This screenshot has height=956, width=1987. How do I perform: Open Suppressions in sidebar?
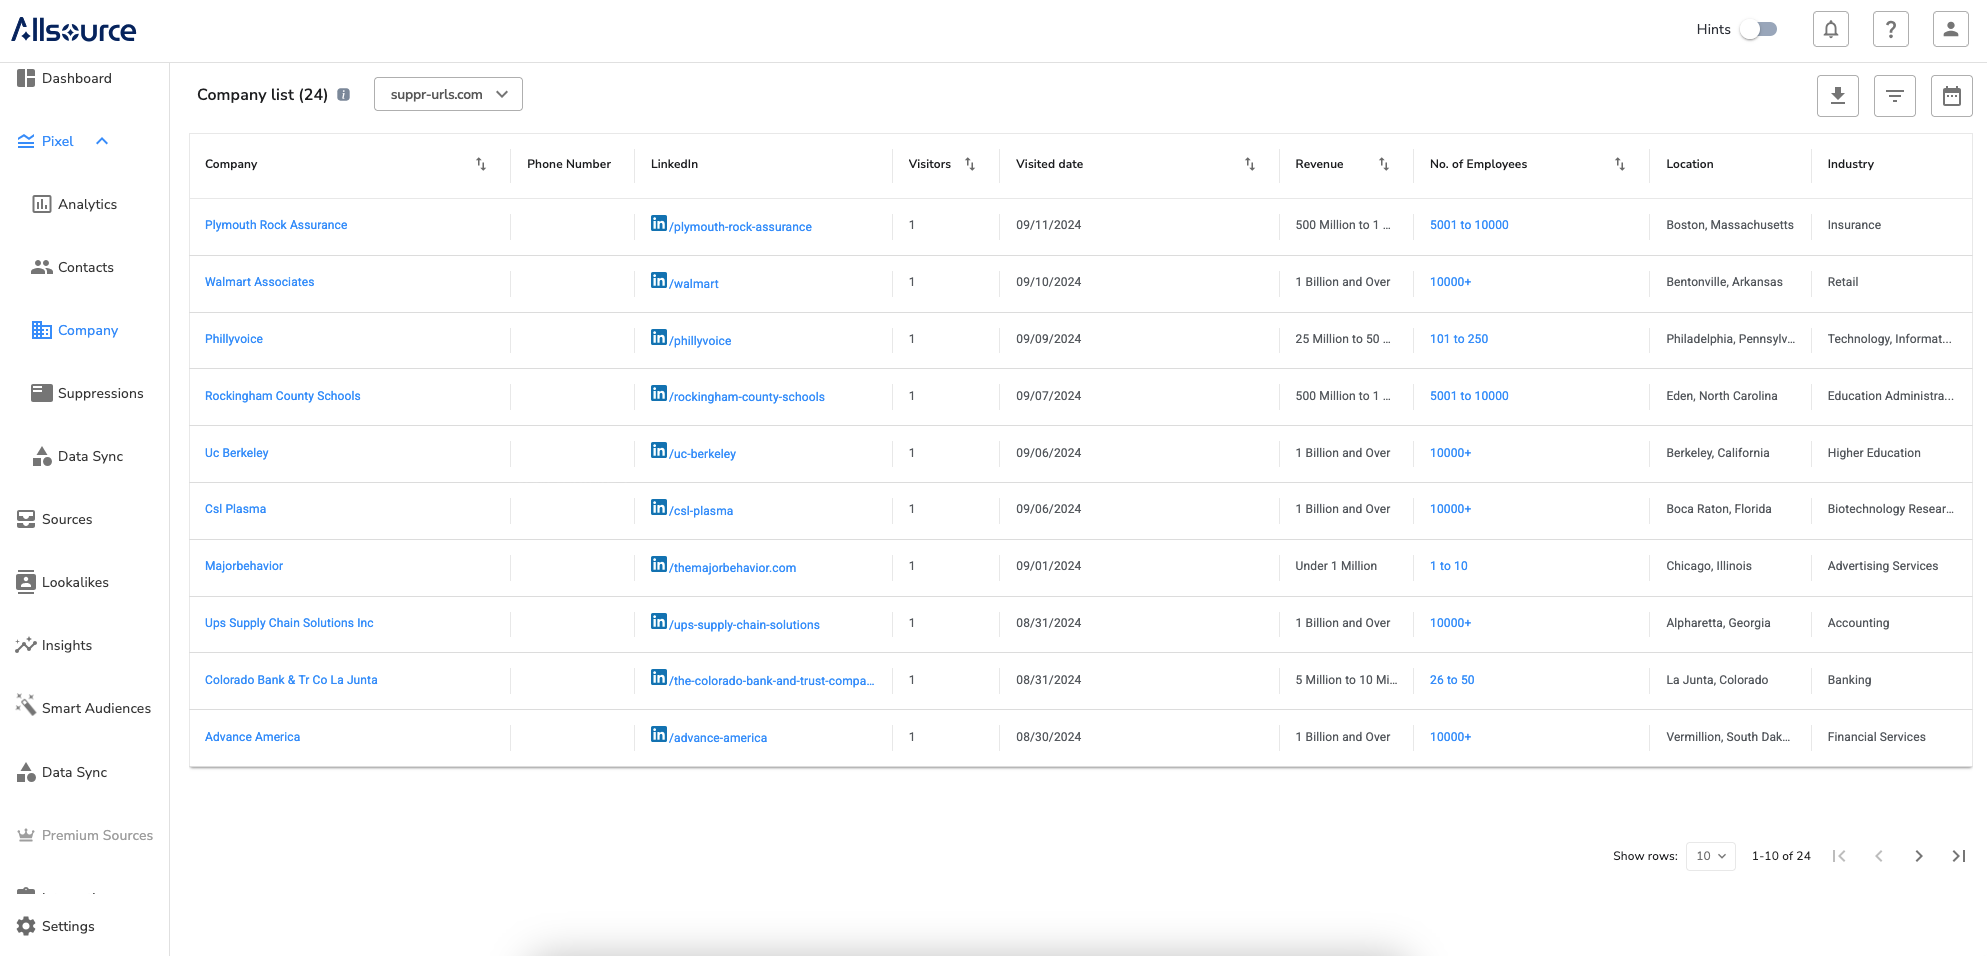[x=88, y=393]
